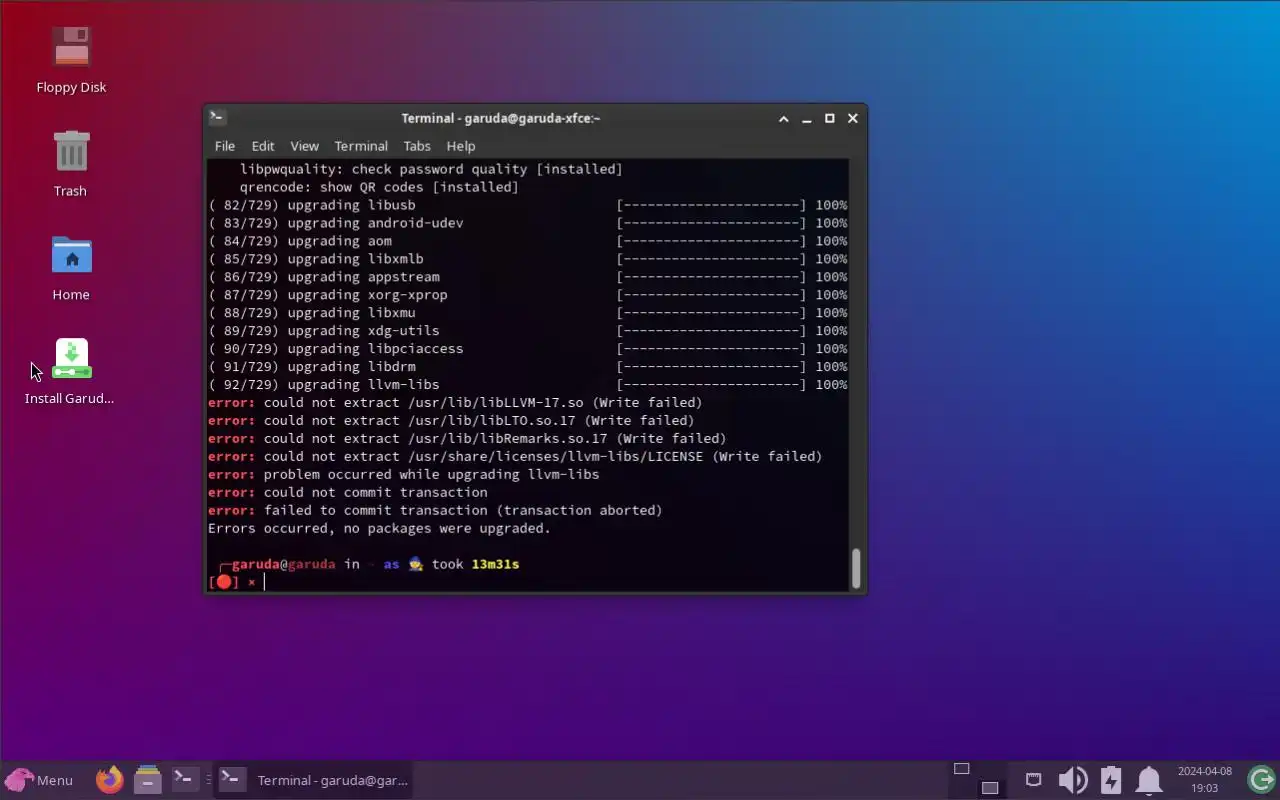Maximize the terminal window
This screenshot has width=1280, height=800.
click(829, 118)
